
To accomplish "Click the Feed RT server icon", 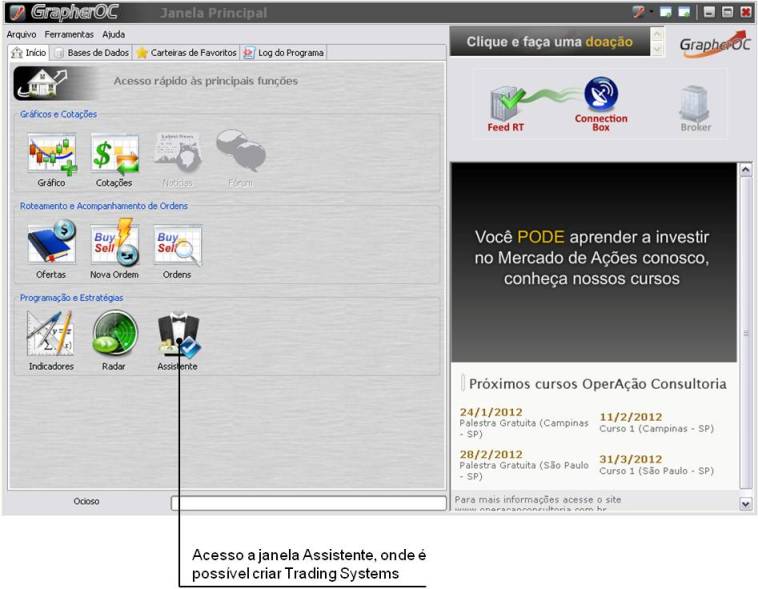I will 506,104.
